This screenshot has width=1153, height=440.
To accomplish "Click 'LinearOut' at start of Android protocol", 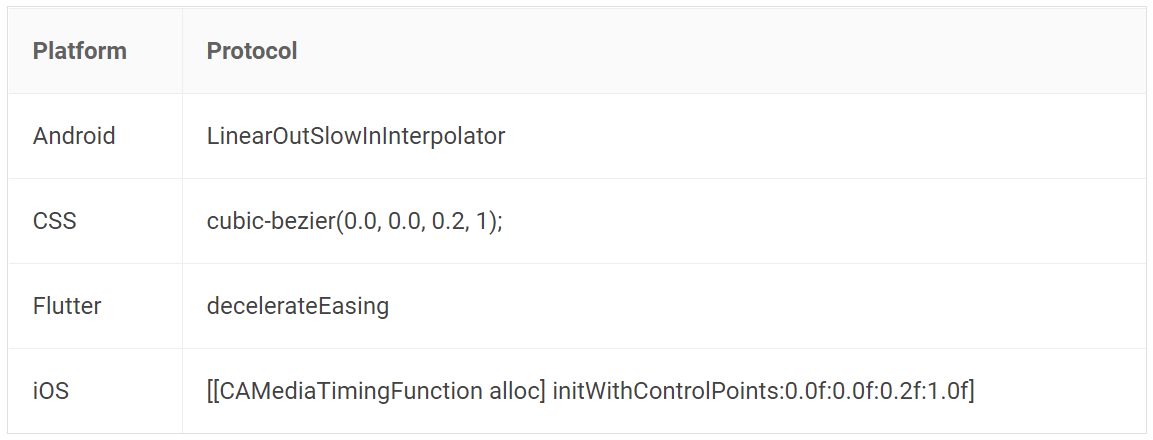I will point(258,136).
